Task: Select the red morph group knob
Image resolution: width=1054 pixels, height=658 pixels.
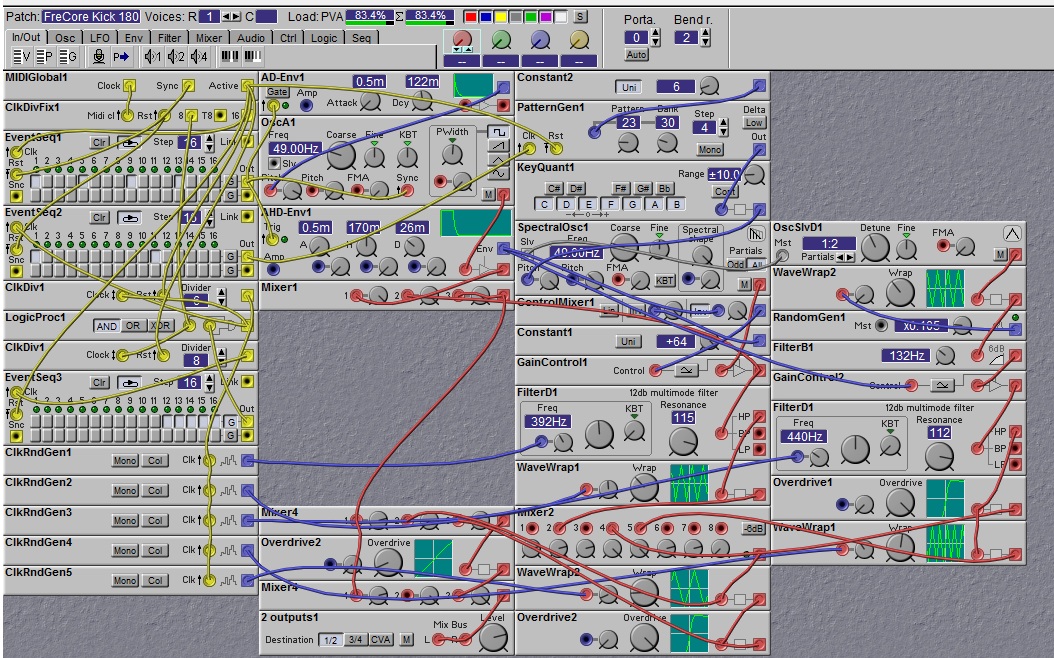Action: pos(462,40)
